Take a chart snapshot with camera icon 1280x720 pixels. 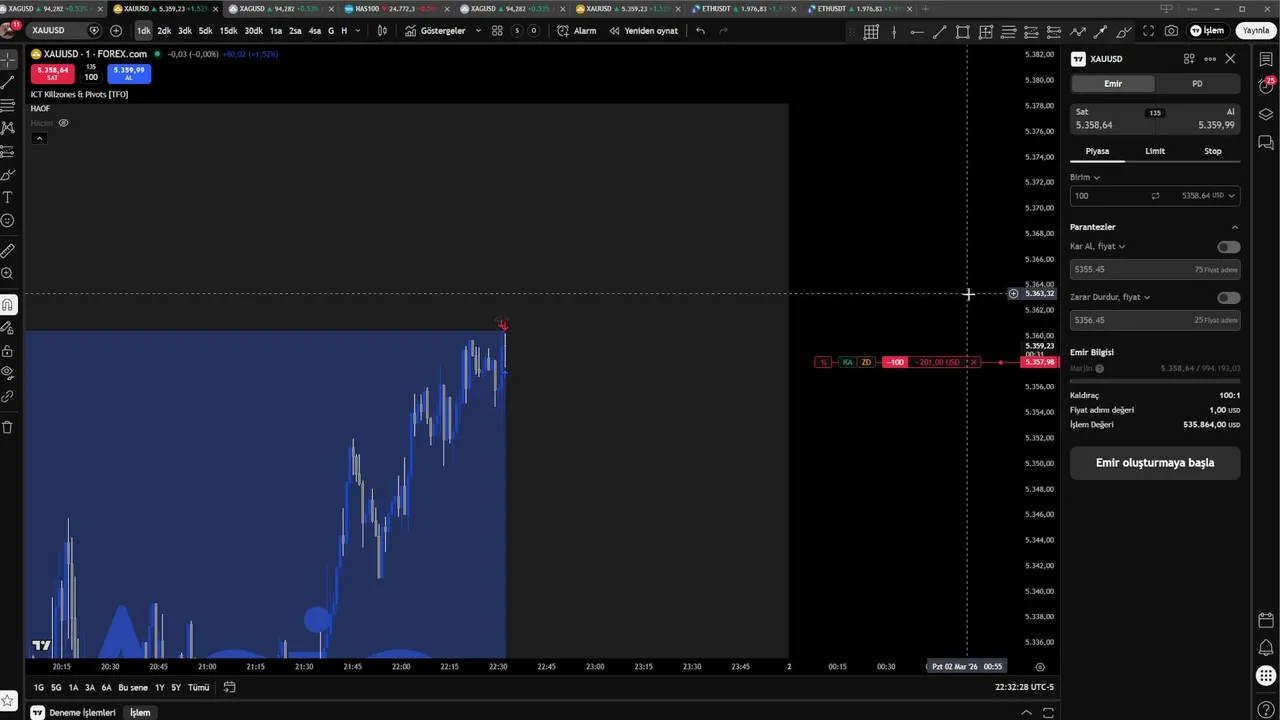click(x=1171, y=31)
